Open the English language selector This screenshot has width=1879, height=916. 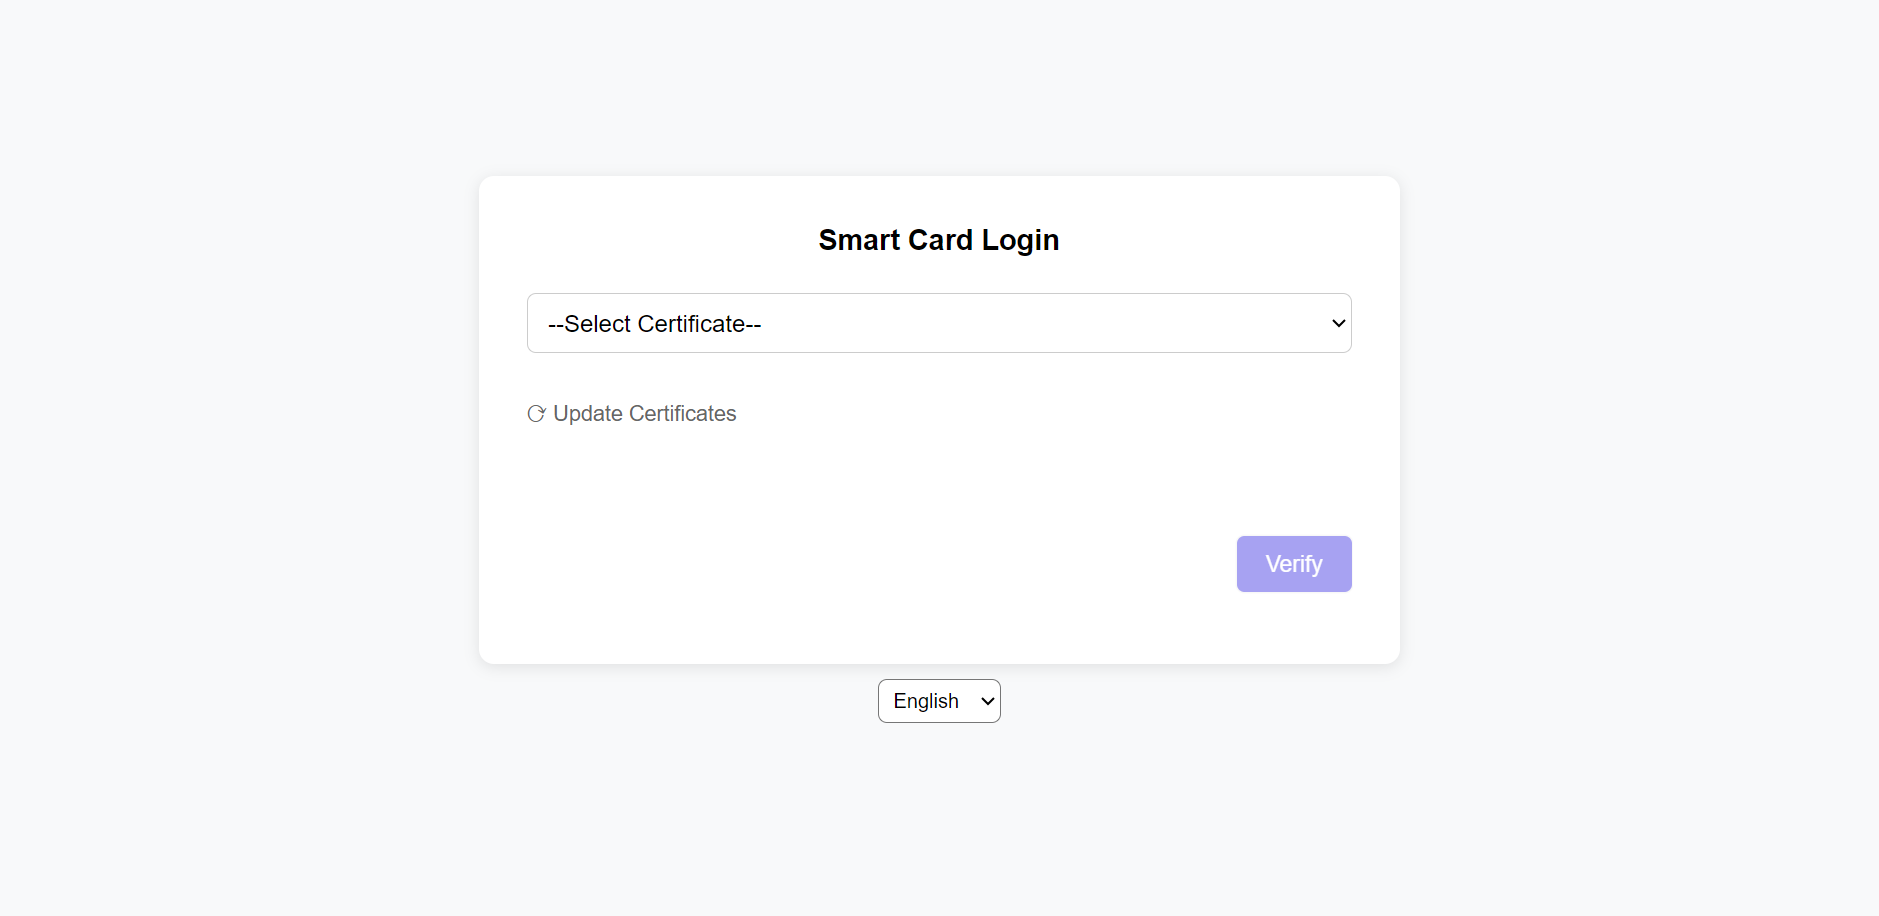939,701
